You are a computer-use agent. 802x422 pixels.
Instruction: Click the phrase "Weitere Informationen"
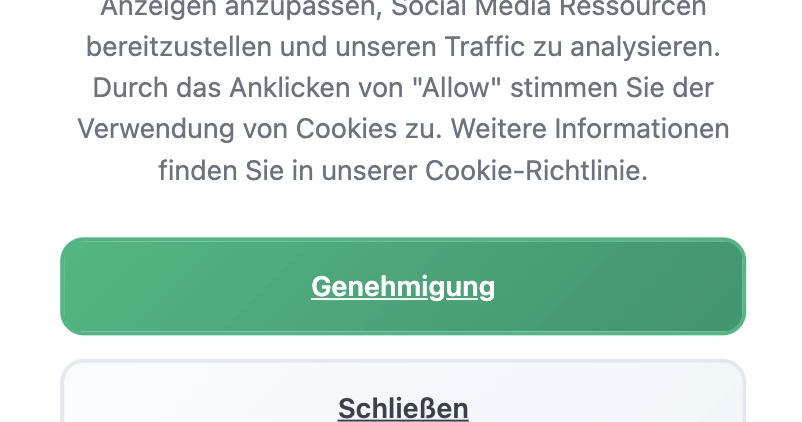(589, 128)
